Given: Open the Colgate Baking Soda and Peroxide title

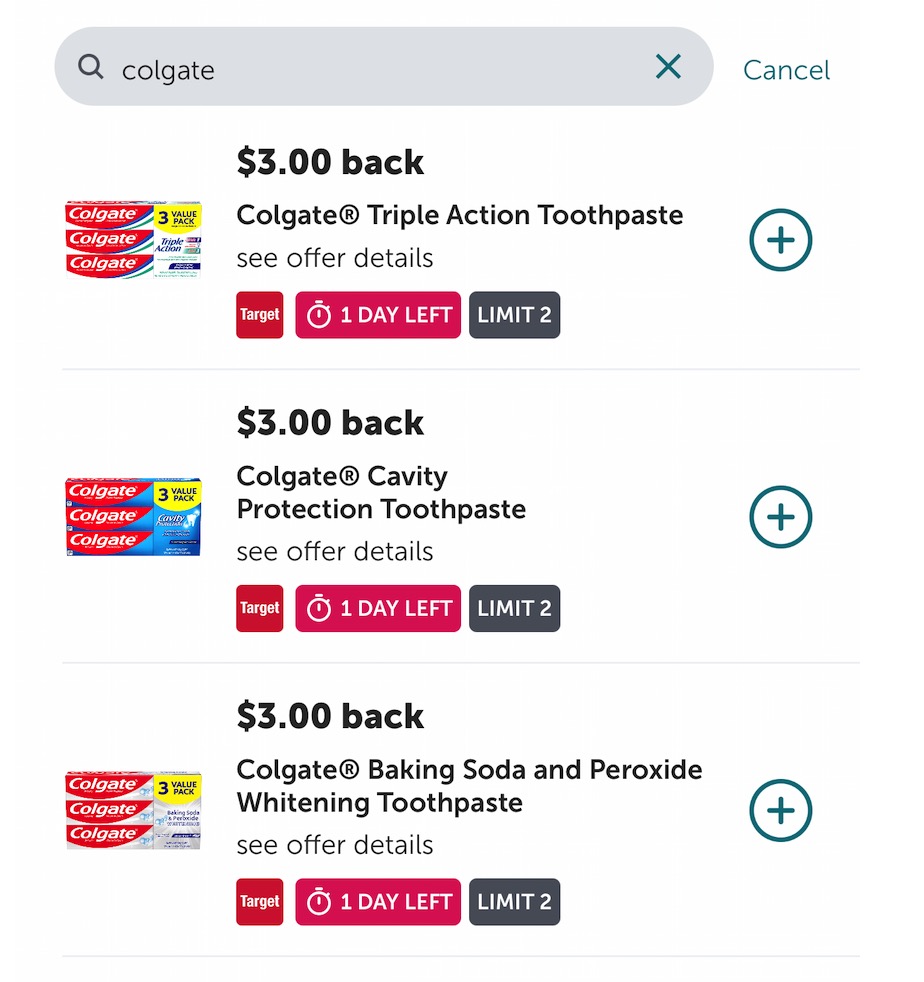Looking at the screenshot, I should [x=468, y=786].
